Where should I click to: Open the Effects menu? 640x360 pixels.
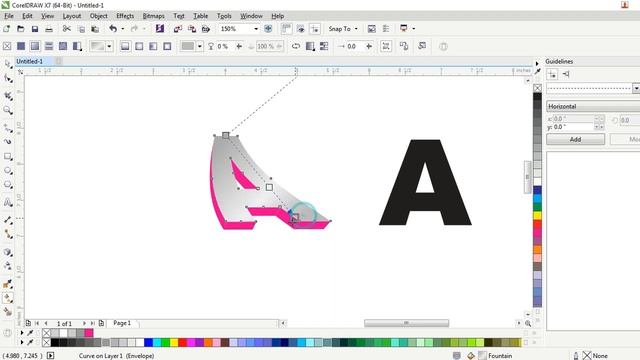click(x=125, y=16)
